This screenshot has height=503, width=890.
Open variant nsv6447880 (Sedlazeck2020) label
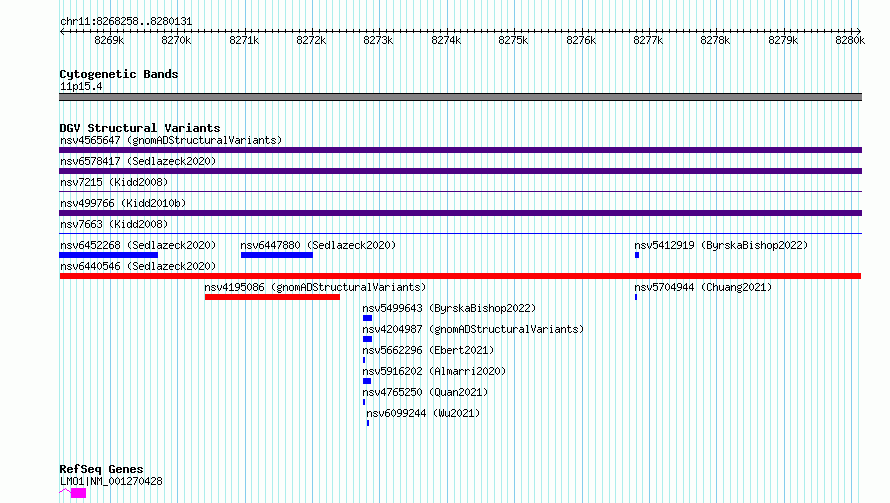tap(318, 245)
